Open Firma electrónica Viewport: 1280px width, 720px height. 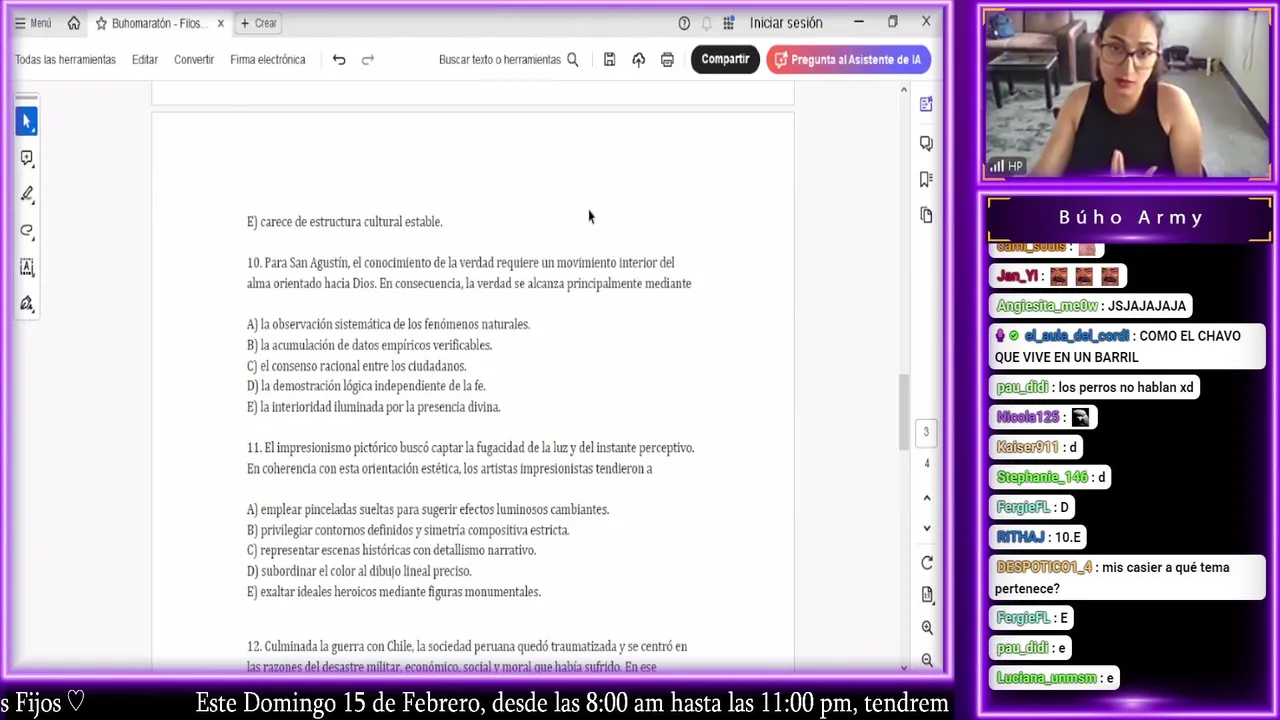(268, 60)
